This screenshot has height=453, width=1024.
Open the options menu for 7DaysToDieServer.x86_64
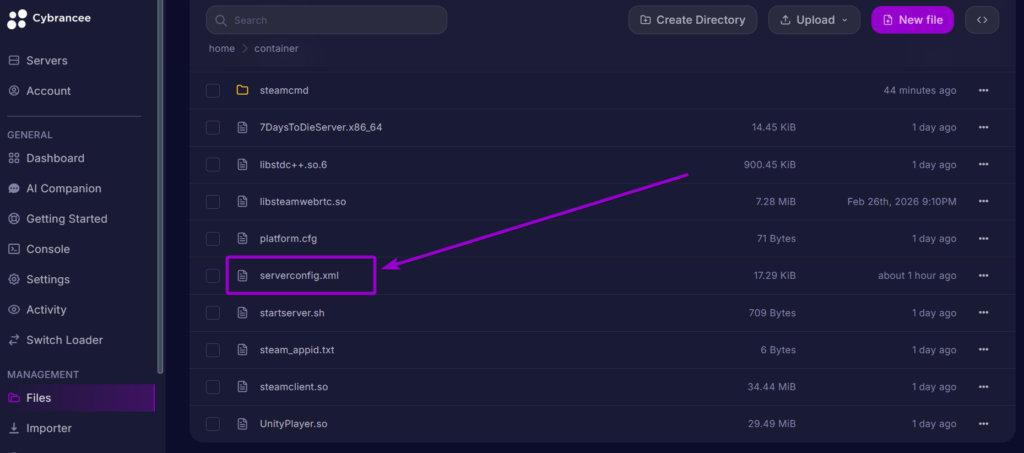[984, 127]
